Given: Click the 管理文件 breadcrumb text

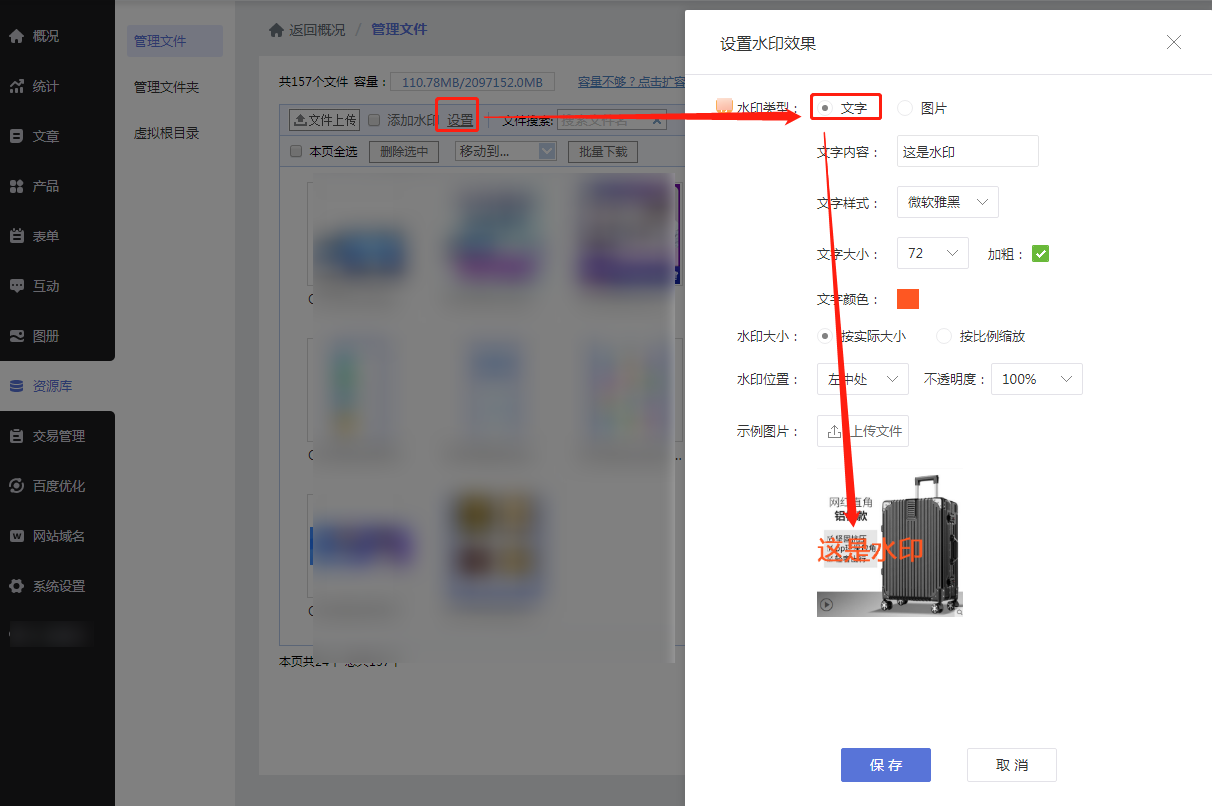Looking at the screenshot, I should point(399,30).
